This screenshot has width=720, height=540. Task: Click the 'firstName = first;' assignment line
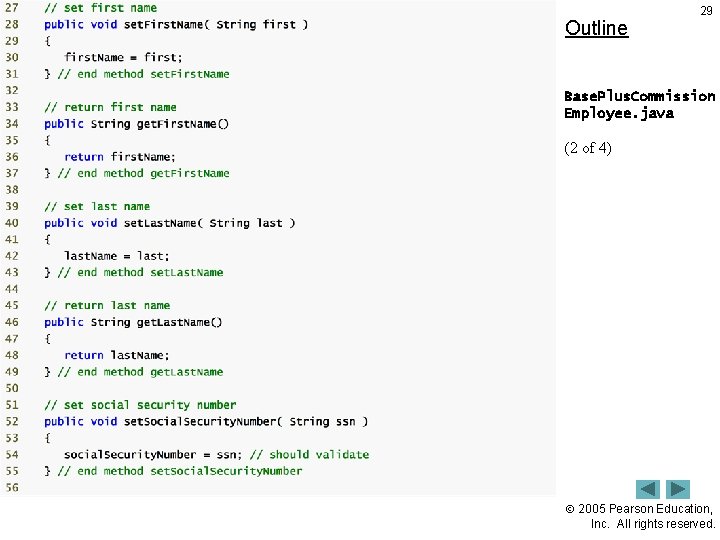pos(123,57)
